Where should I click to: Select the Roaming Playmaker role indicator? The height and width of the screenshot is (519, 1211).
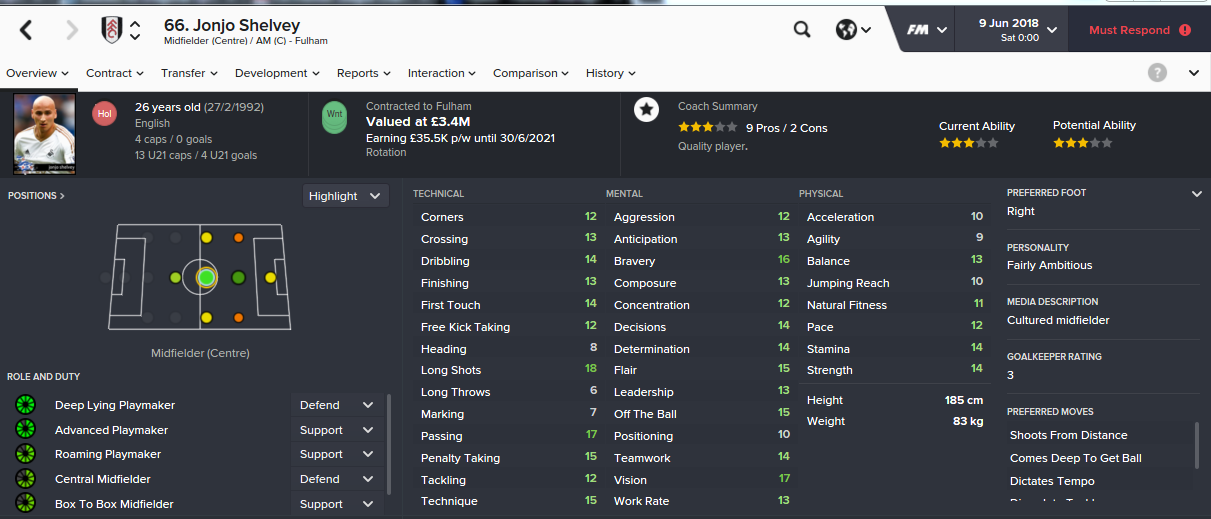pyautogui.click(x=25, y=454)
